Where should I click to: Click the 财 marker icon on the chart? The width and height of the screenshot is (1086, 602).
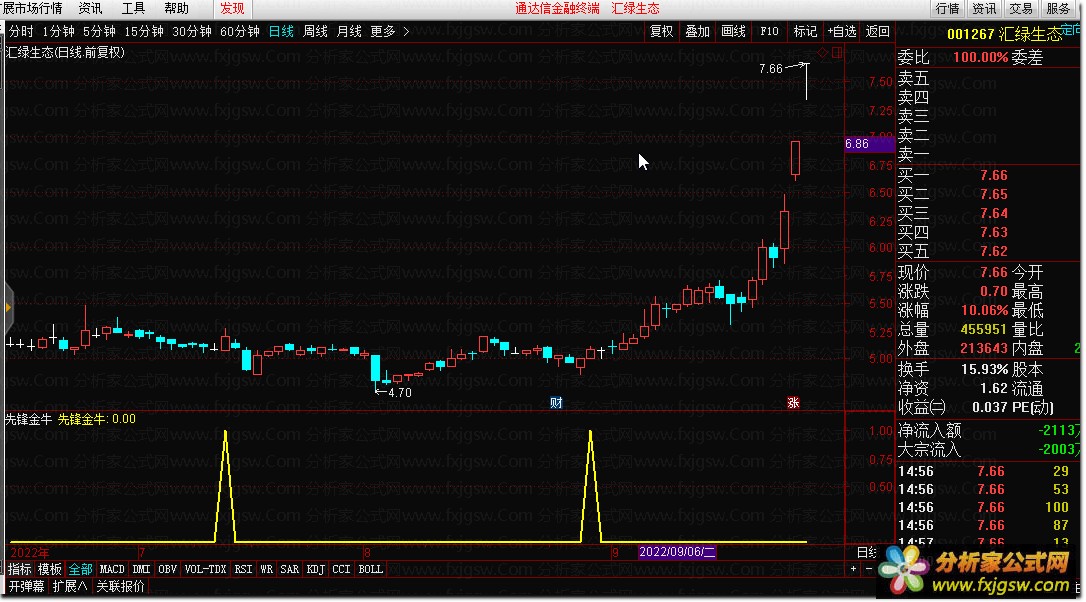[555, 402]
